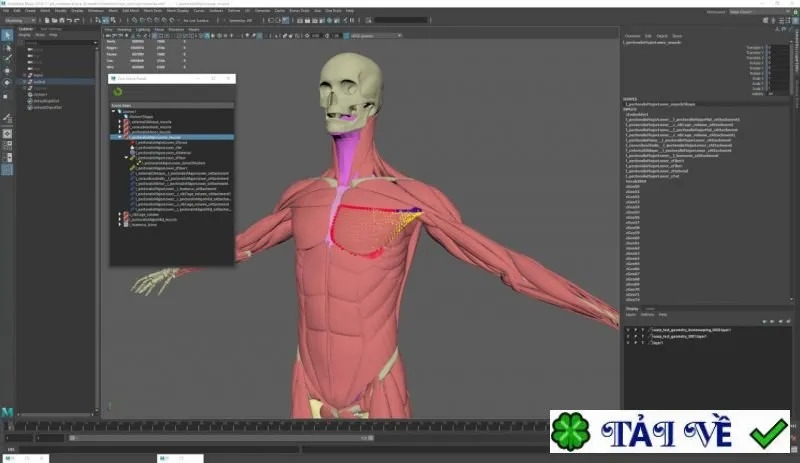Open the Workspace selector at top right
Viewport: 800px width, 463px height.
click(x=753, y=12)
